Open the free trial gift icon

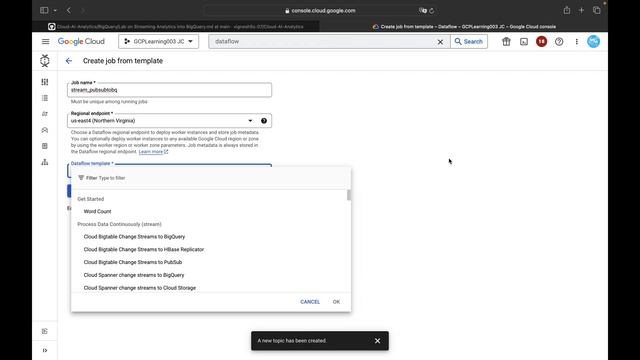pos(506,42)
